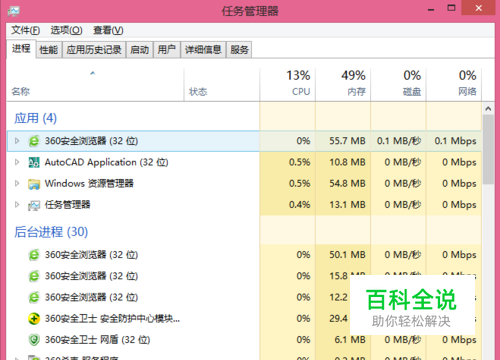Switch to the 性能 tab

(x=49, y=50)
